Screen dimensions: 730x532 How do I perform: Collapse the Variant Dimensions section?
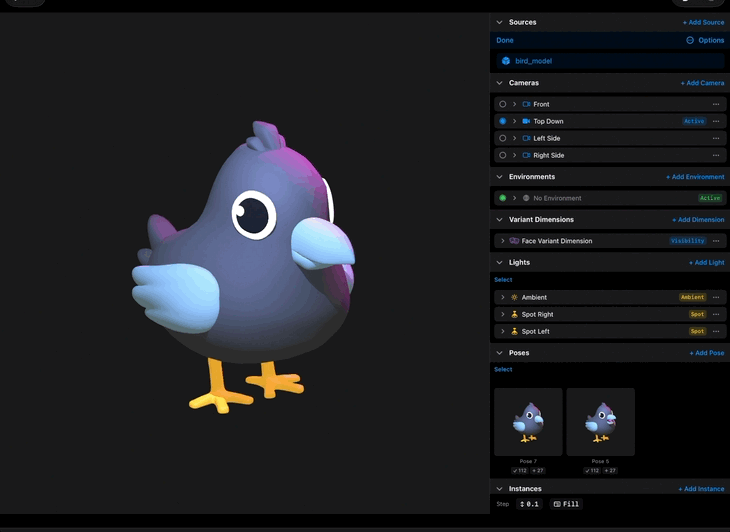point(500,220)
